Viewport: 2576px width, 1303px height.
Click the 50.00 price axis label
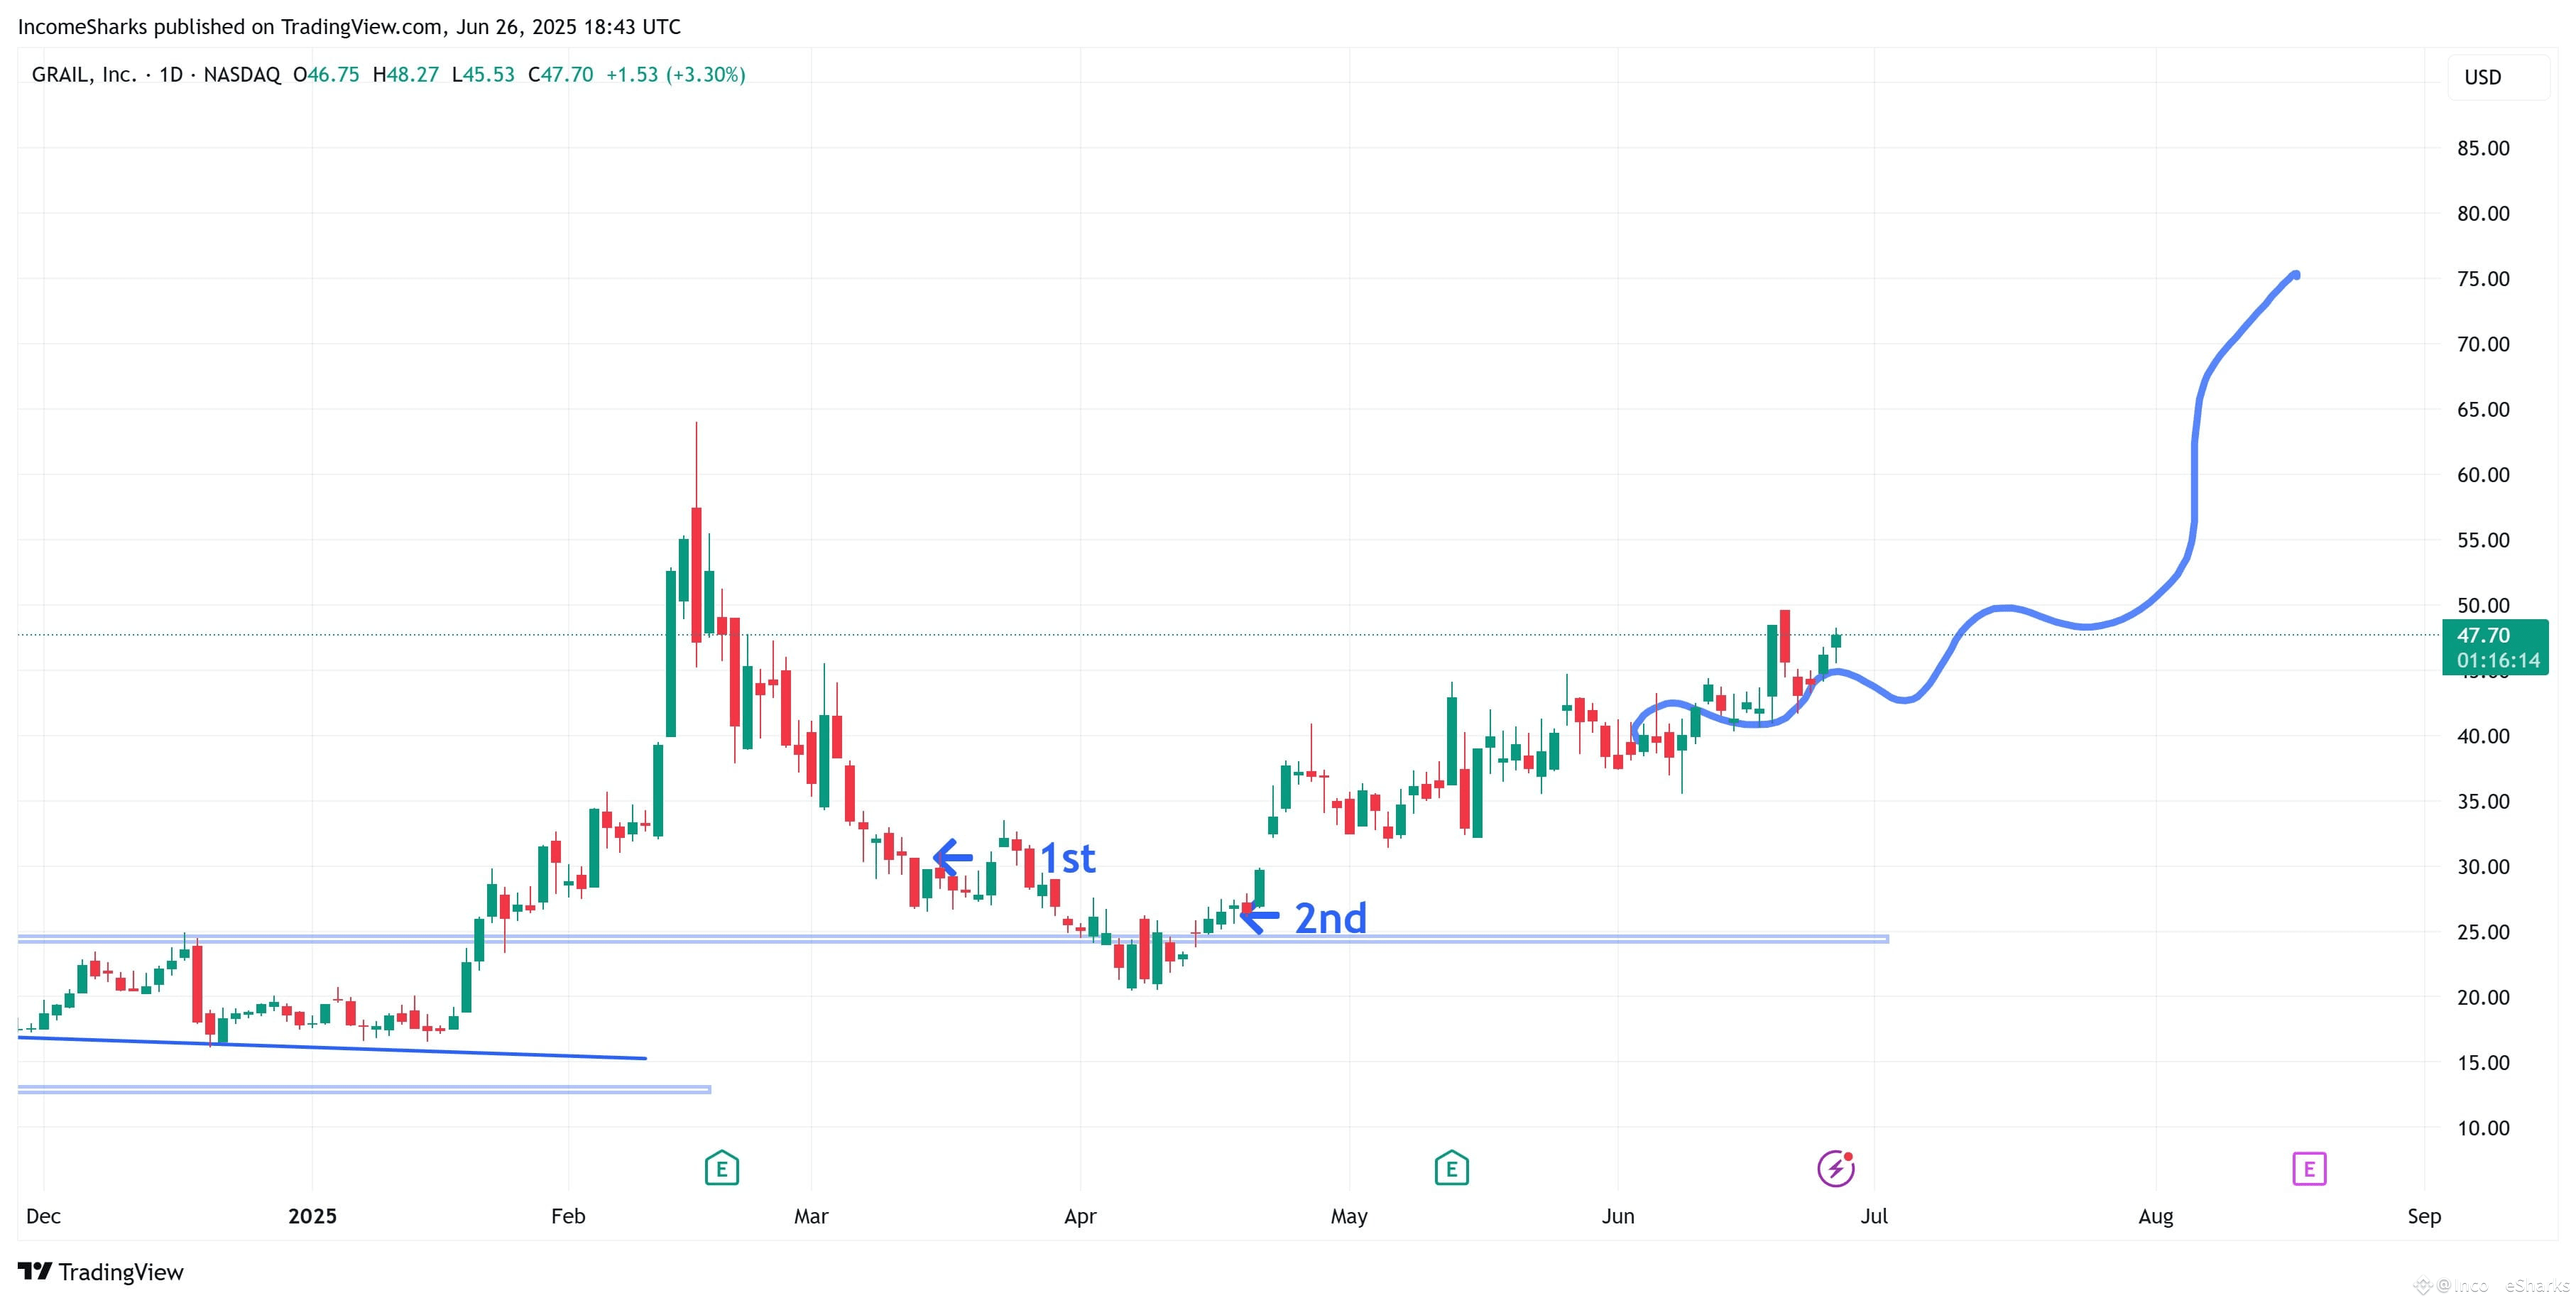[x=2483, y=605]
